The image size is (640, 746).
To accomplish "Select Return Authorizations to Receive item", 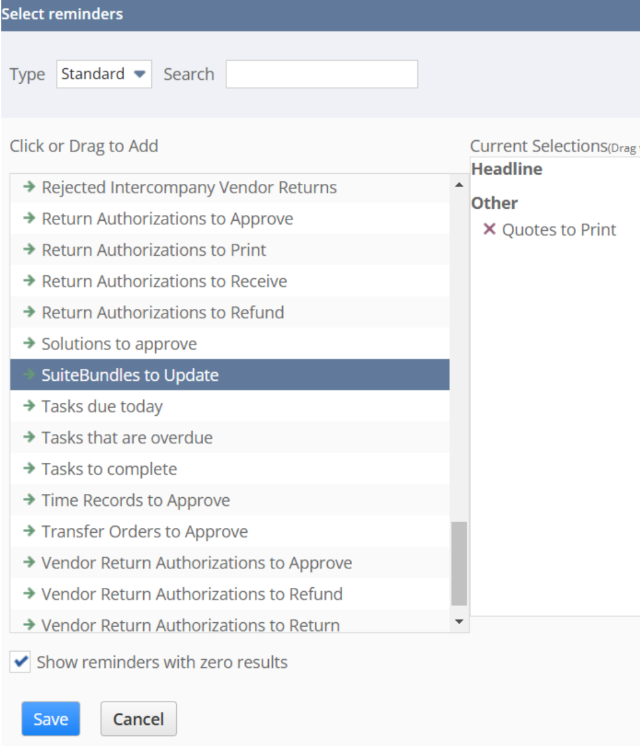I will click(x=163, y=282).
